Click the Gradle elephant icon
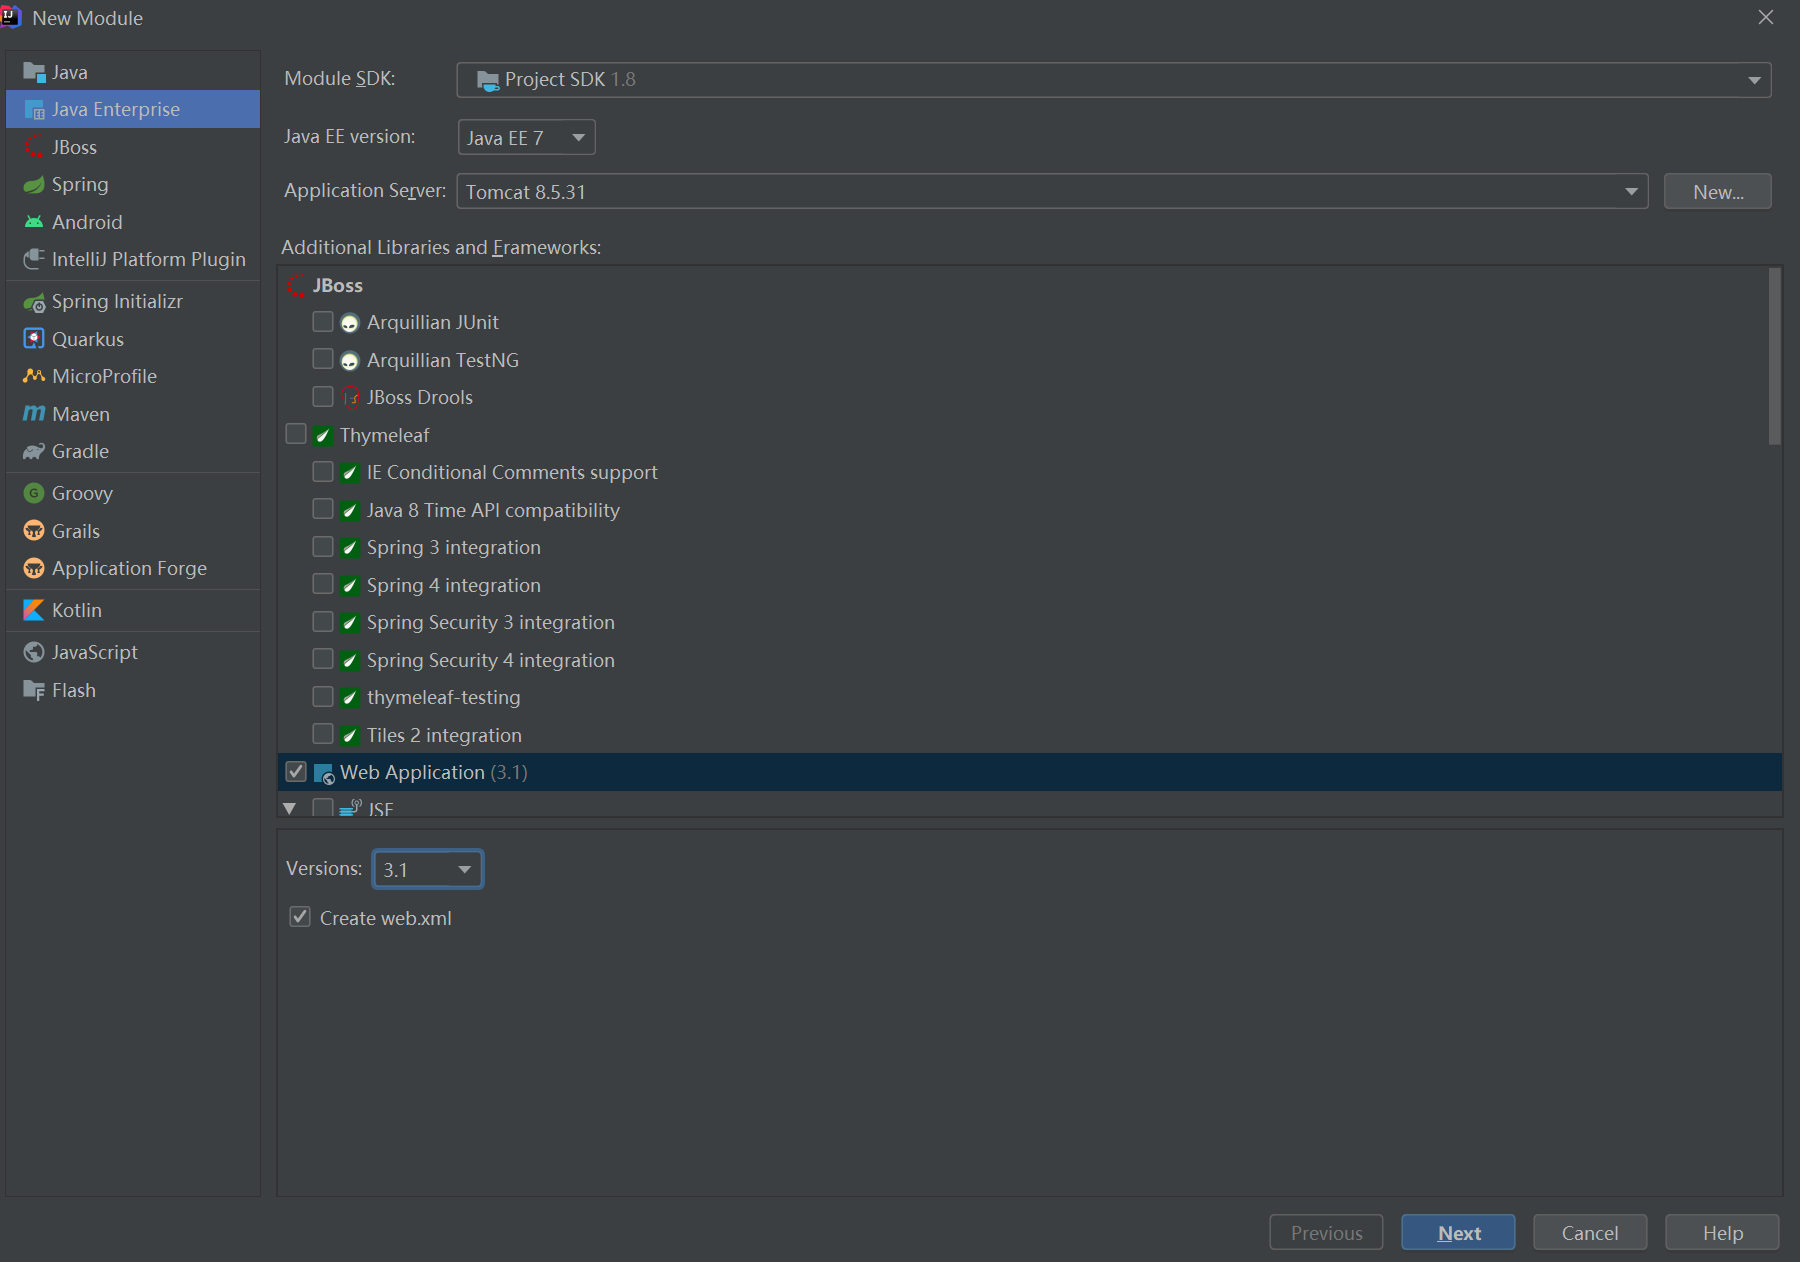 [x=34, y=451]
